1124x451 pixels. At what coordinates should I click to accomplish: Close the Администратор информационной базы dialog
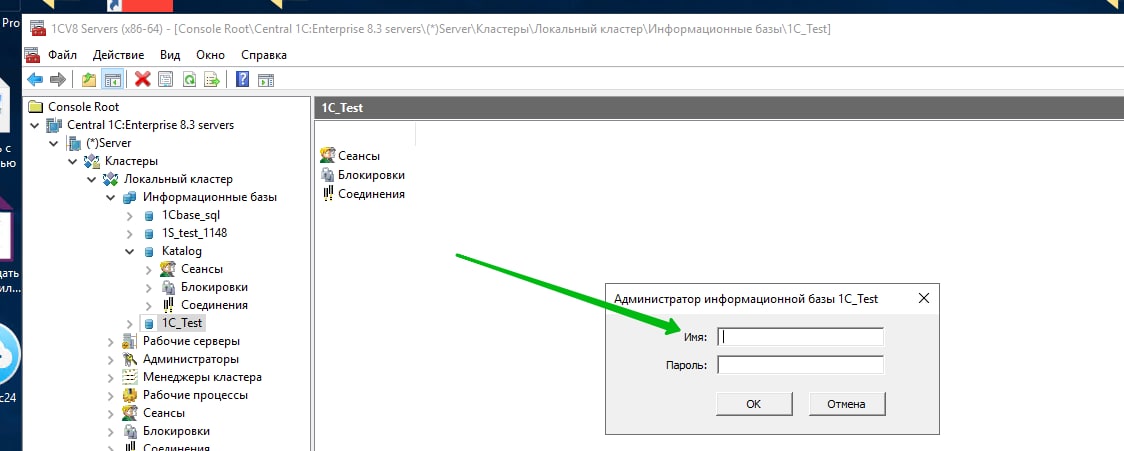pyautogui.click(x=923, y=298)
